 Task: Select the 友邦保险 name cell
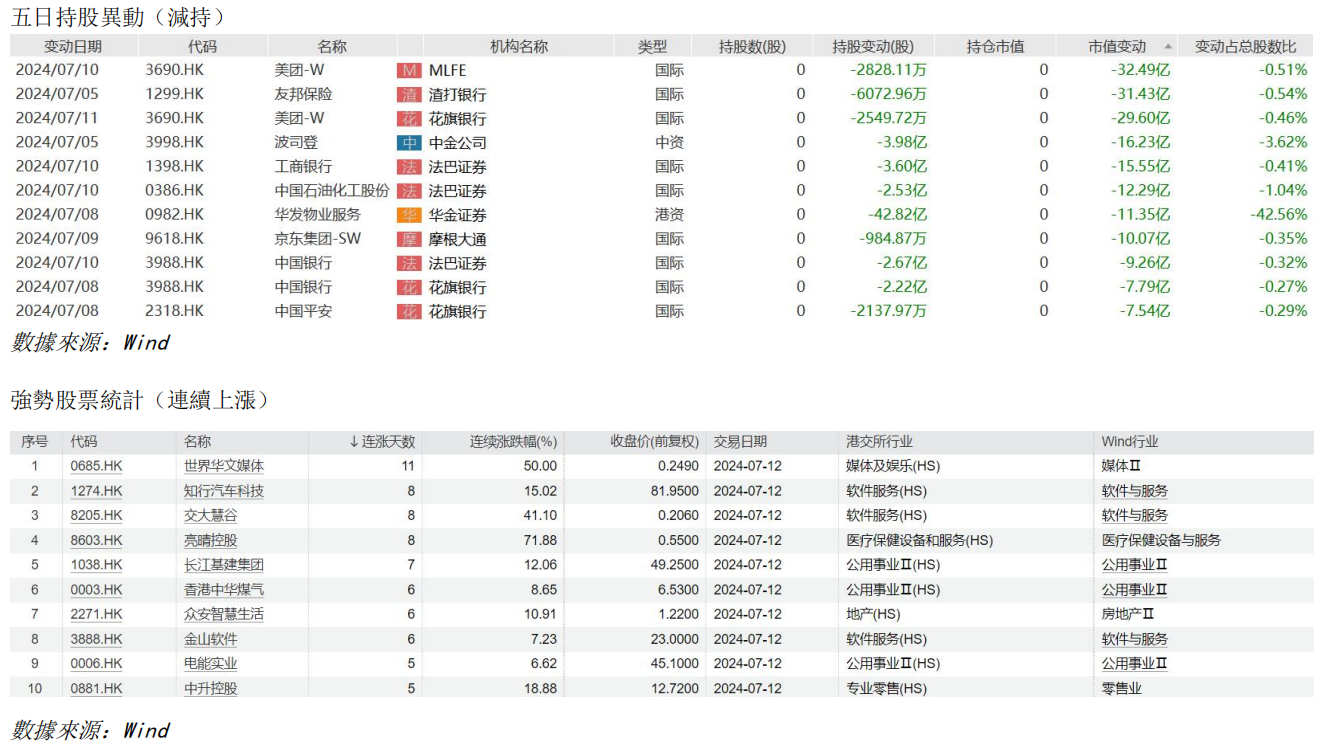pos(304,94)
